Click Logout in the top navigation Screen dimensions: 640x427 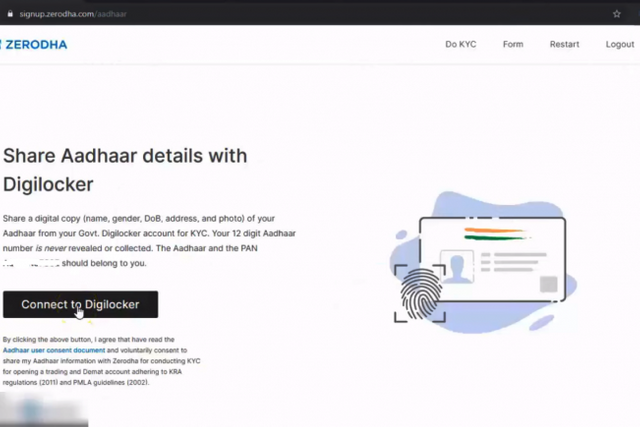click(x=620, y=44)
